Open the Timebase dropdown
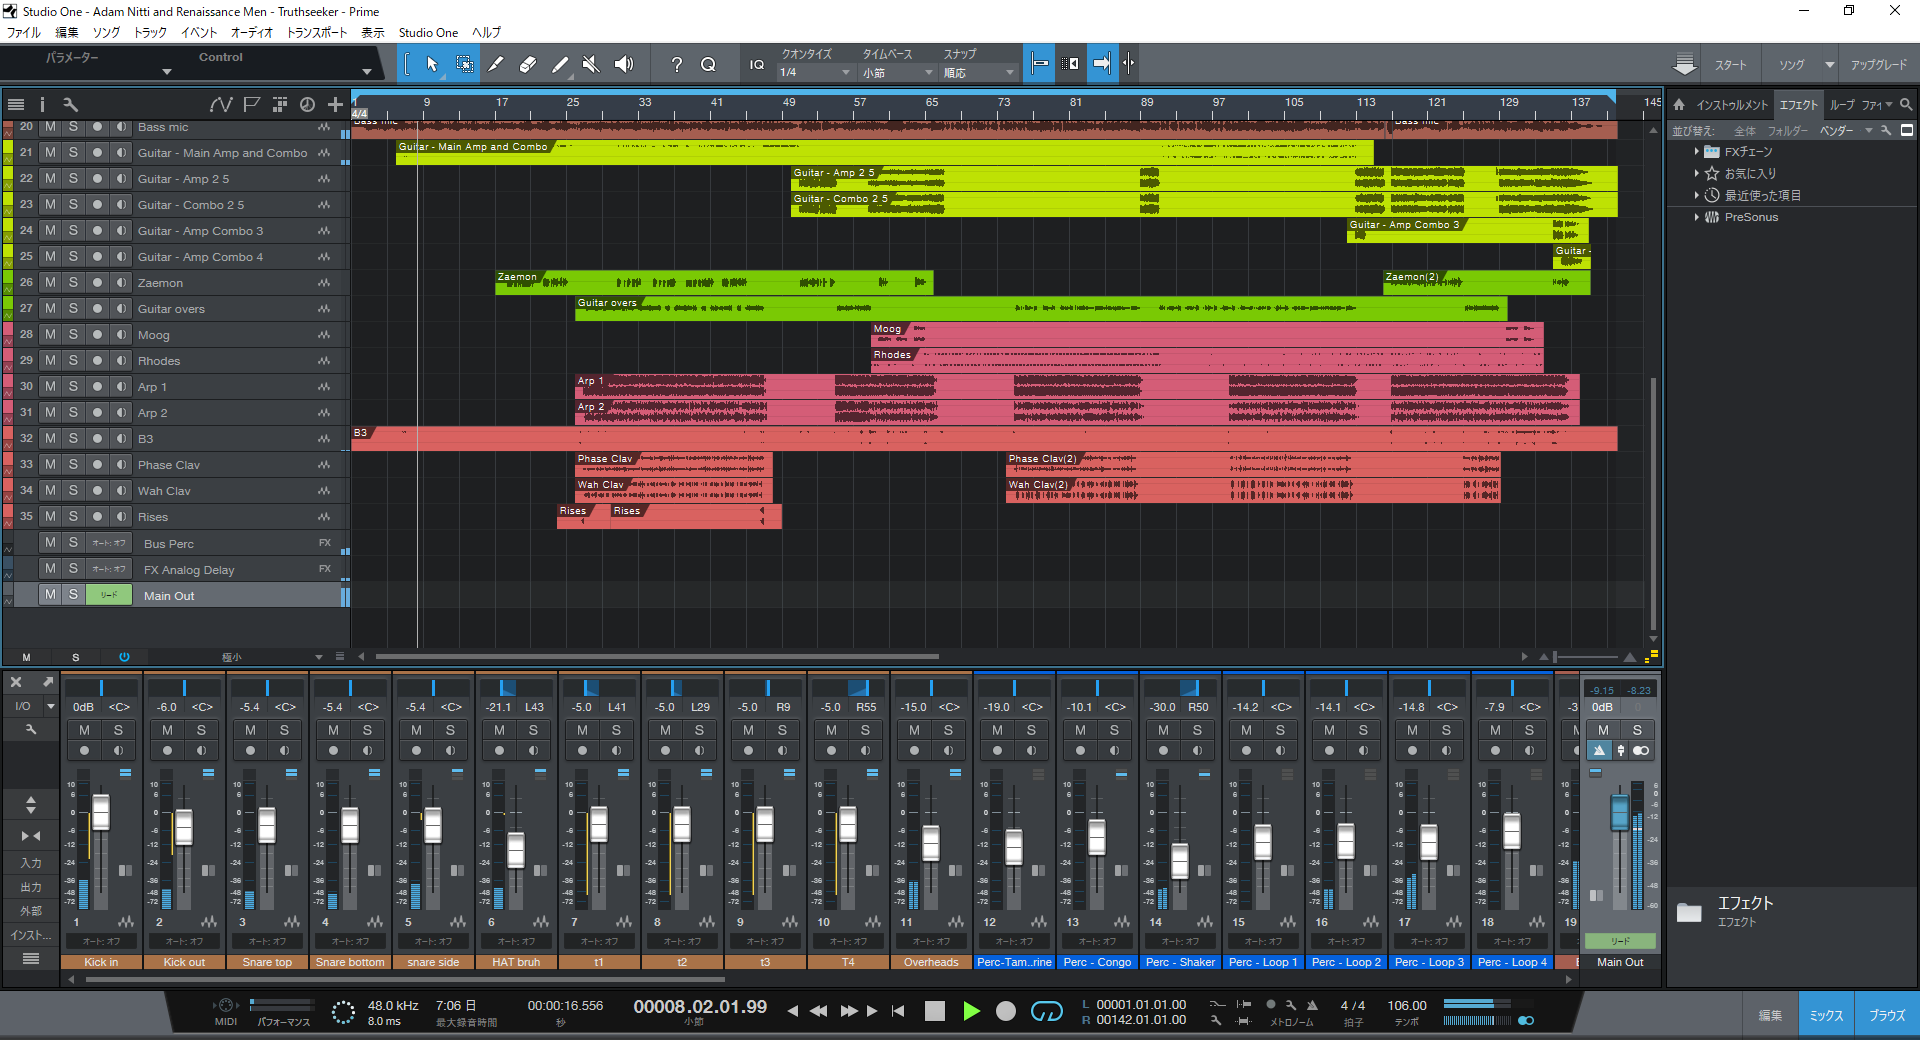This screenshot has width=1920, height=1040. (898, 72)
